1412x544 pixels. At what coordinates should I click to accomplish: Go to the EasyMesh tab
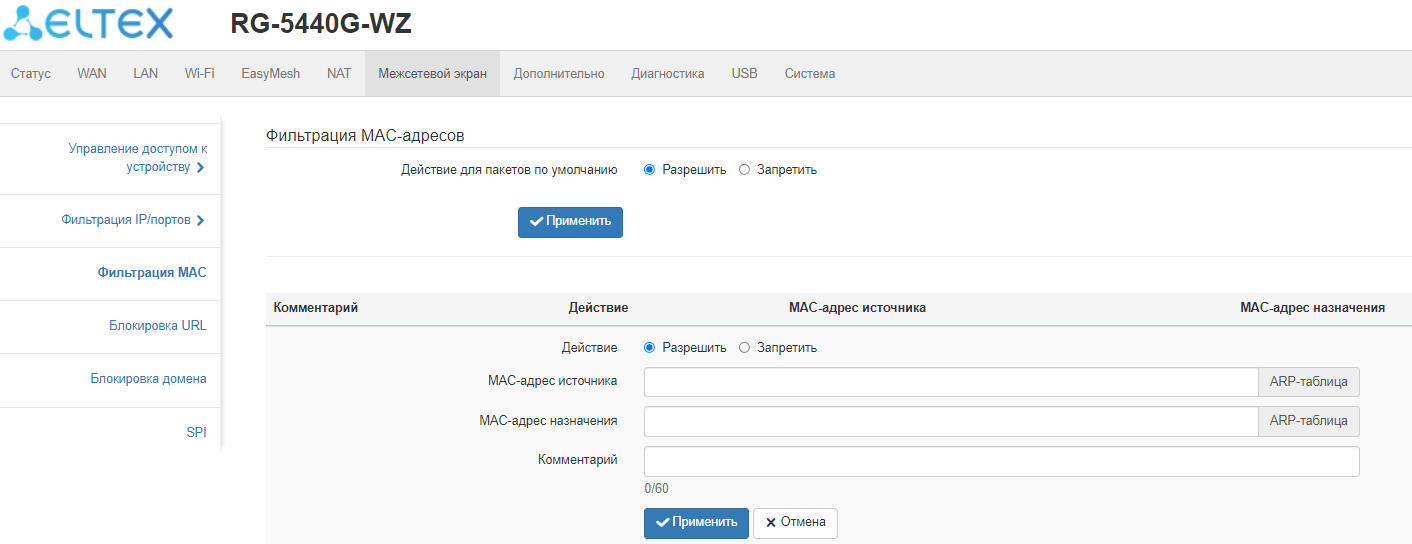270,74
